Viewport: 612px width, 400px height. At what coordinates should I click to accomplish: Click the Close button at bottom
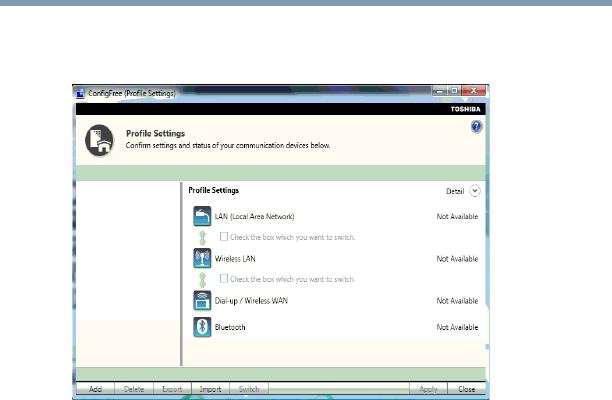[466, 389]
